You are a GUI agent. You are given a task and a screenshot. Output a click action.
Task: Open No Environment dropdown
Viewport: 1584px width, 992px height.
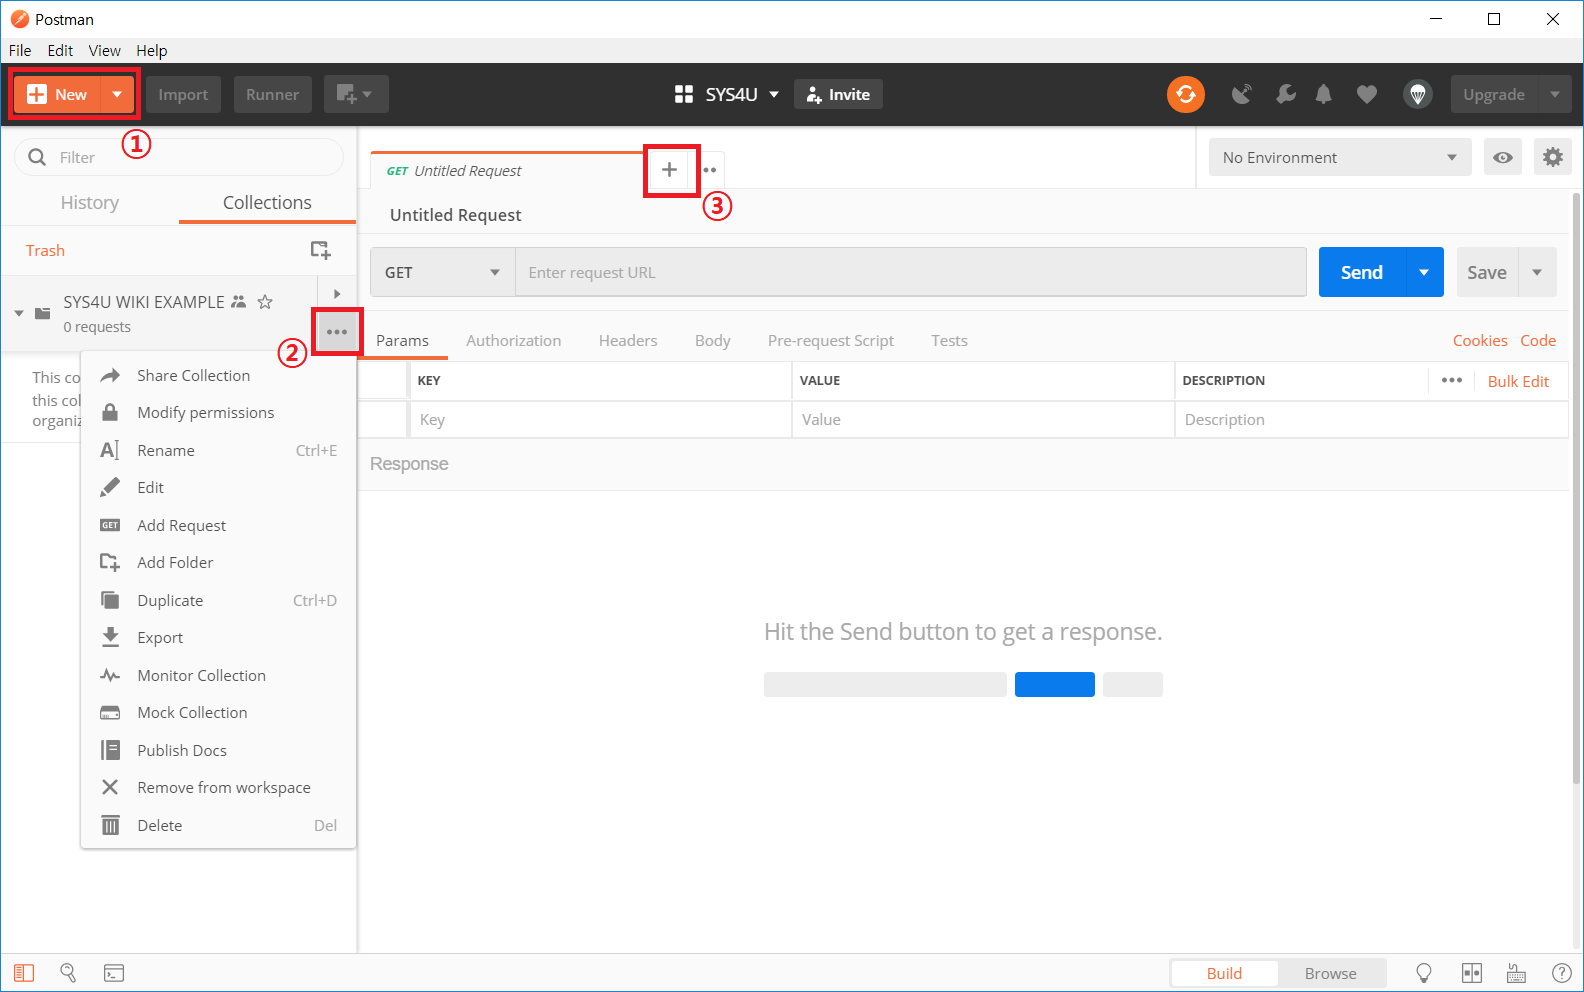(1340, 157)
